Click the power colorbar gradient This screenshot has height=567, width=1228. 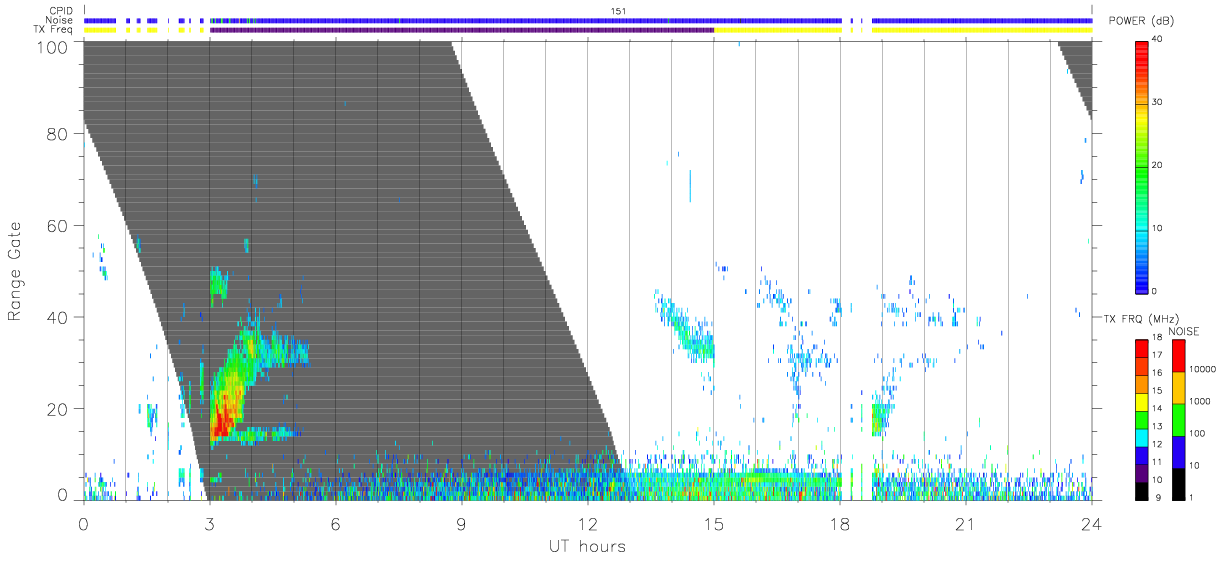[1142, 166]
